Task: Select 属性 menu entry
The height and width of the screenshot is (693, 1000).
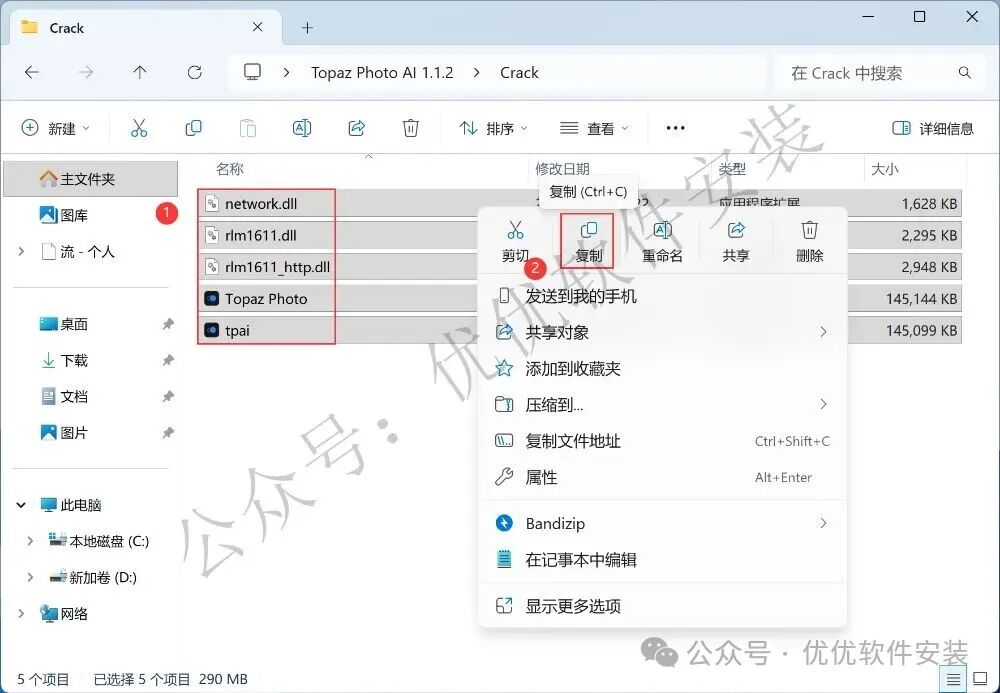Action: point(662,477)
